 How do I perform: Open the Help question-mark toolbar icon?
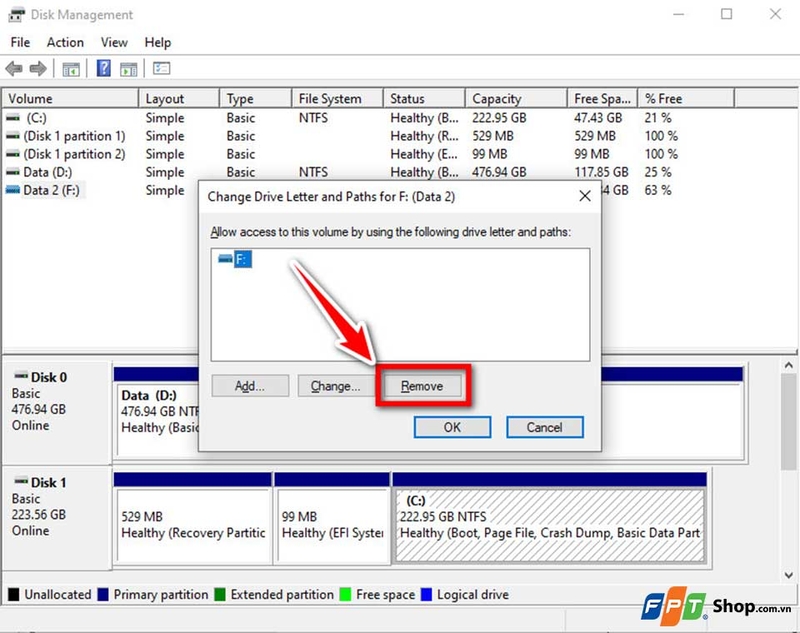(104, 68)
